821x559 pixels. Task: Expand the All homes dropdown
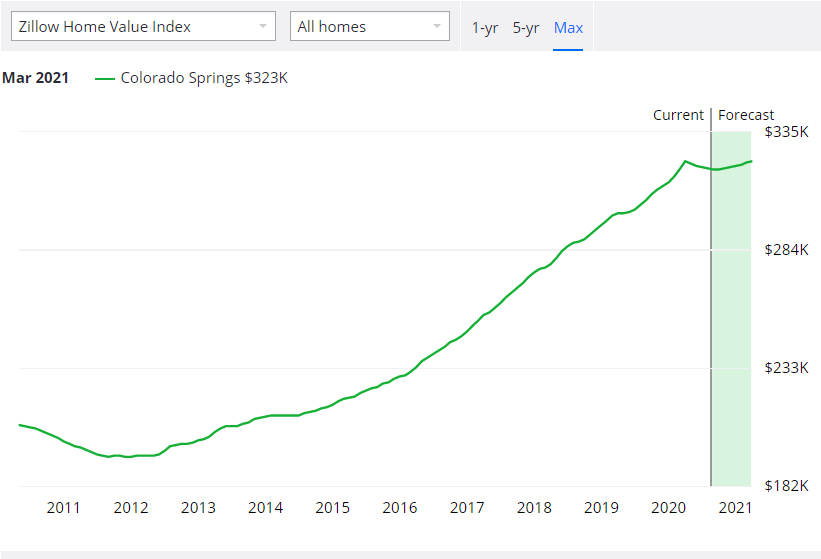click(x=370, y=26)
